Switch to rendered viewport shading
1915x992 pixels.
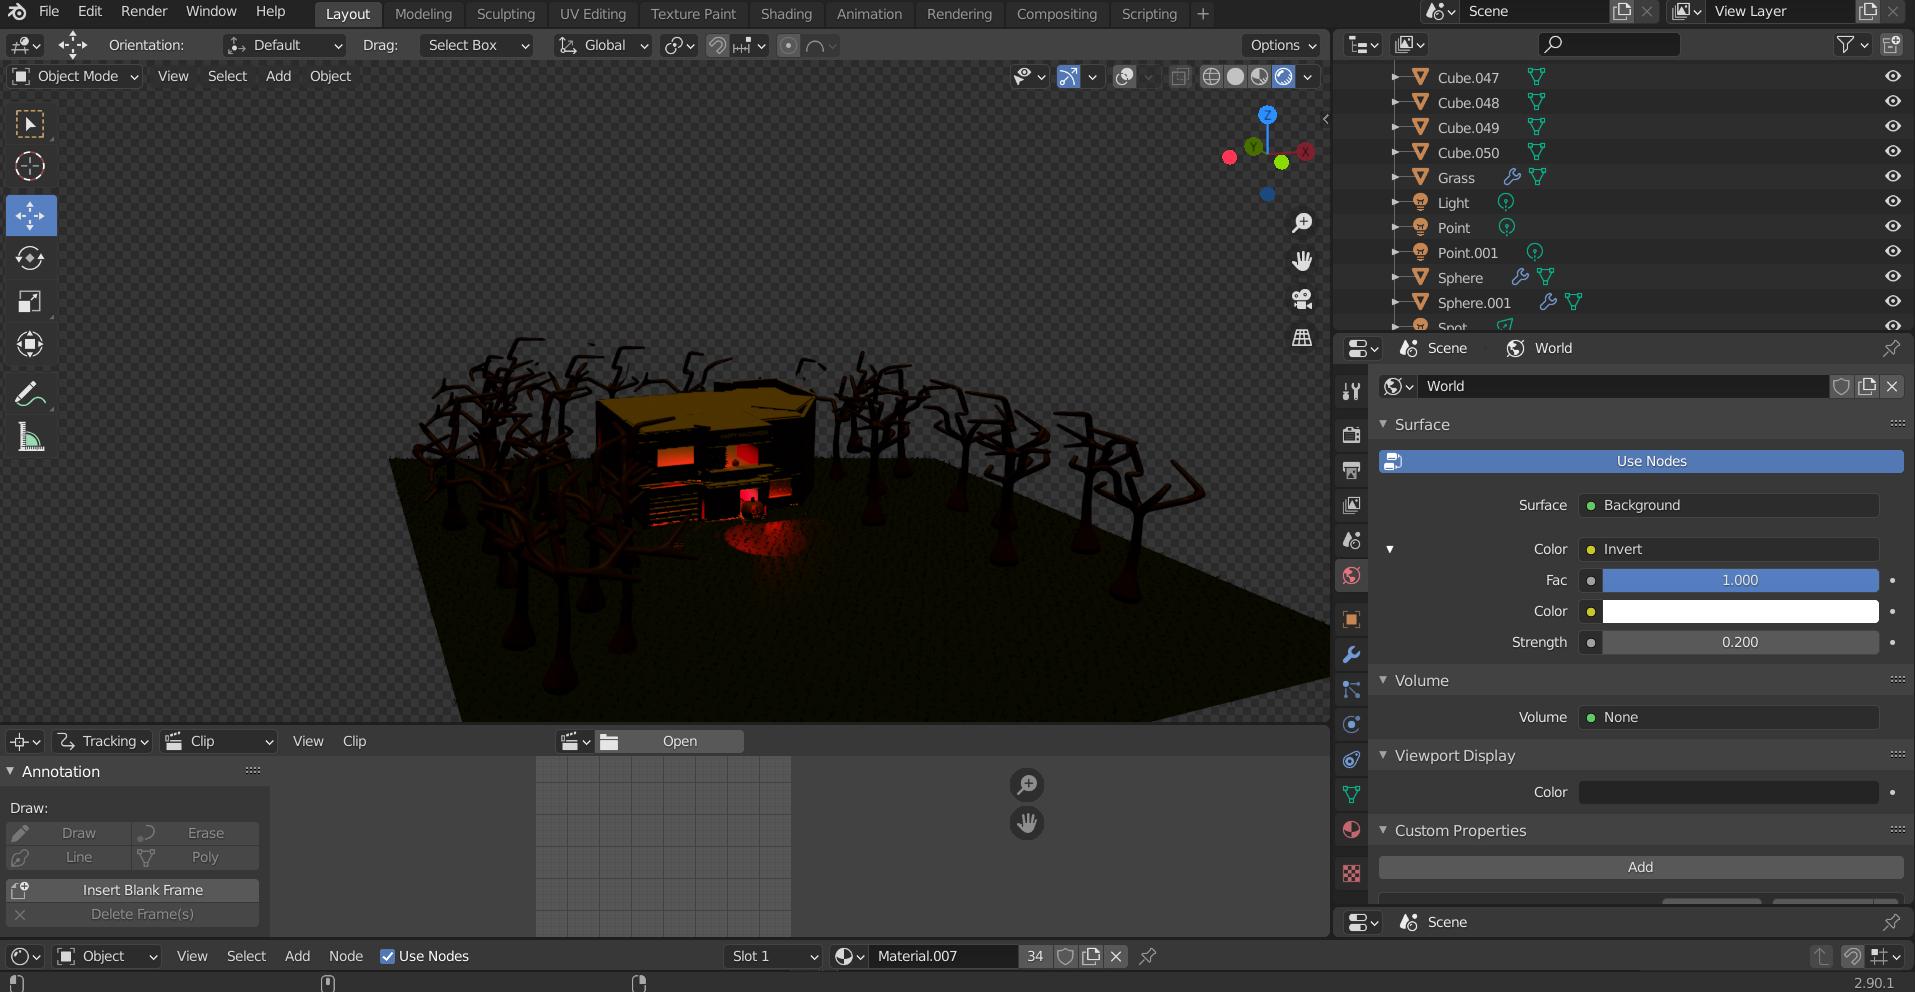(x=1284, y=77)
